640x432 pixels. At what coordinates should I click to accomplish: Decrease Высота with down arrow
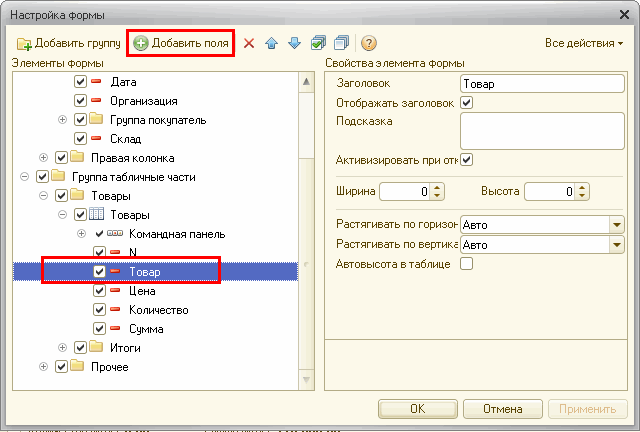coord(582,196)
